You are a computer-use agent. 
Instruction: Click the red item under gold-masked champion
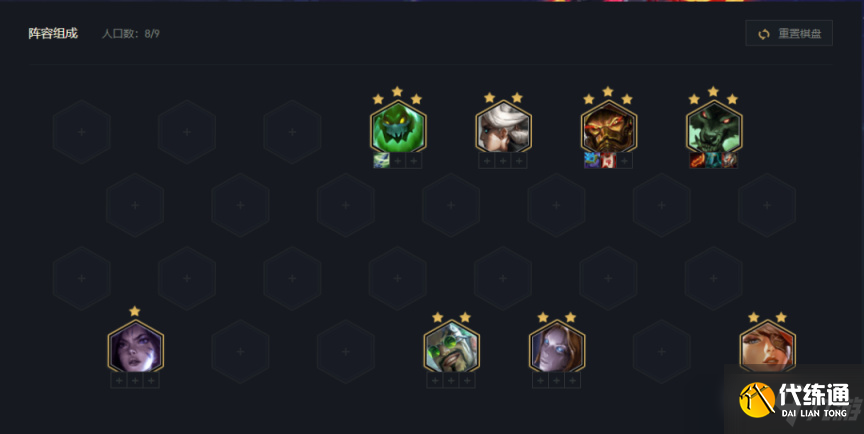[608, 161]
